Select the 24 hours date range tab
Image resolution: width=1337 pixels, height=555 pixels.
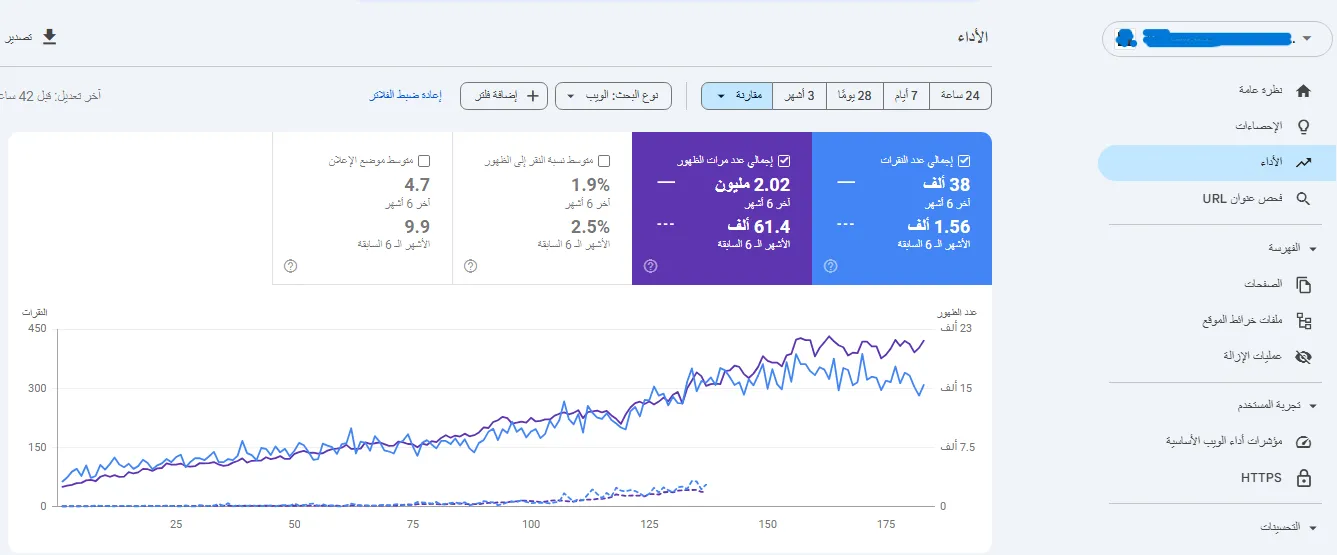(x=960, y=96)
